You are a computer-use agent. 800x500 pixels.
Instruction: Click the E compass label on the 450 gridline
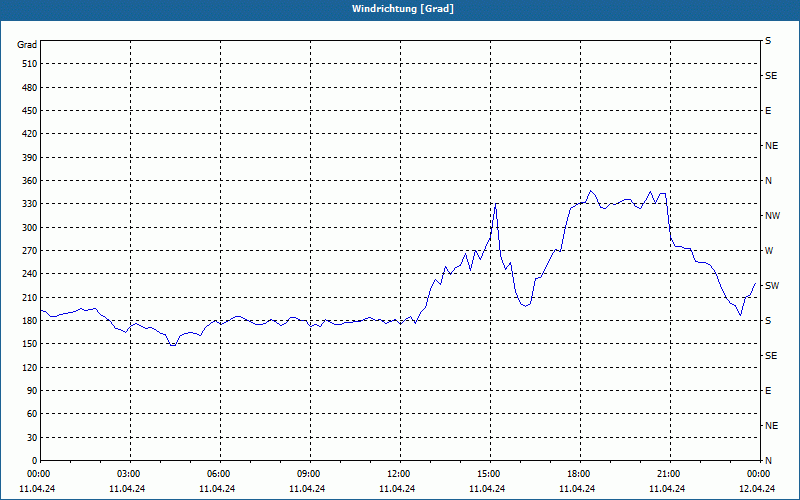click(768, 111)
